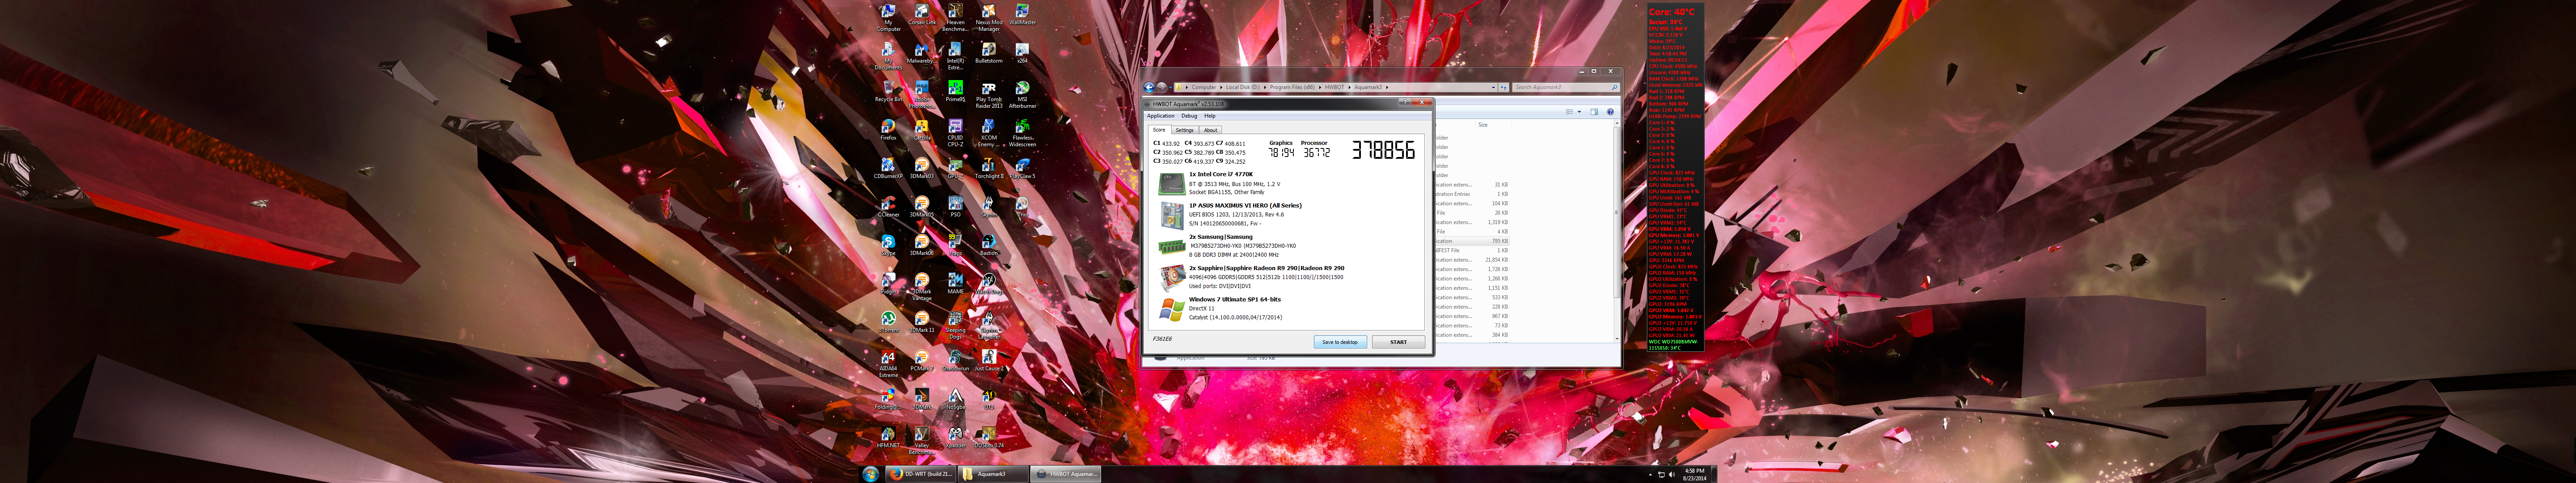Select the µTorrent desktop icon

(888, 323)
